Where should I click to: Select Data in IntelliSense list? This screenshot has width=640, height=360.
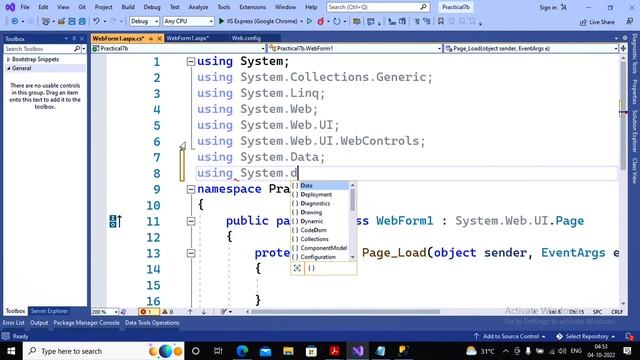pos(320,185)
